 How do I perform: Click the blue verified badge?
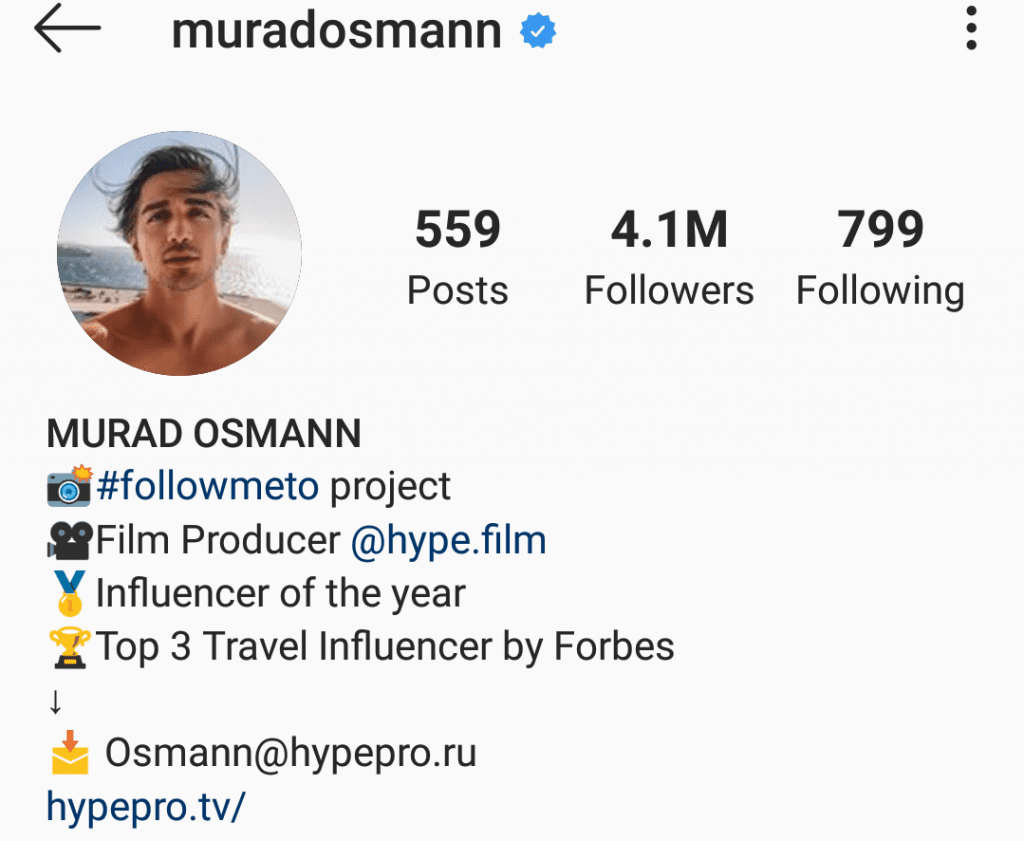(537, 31)
